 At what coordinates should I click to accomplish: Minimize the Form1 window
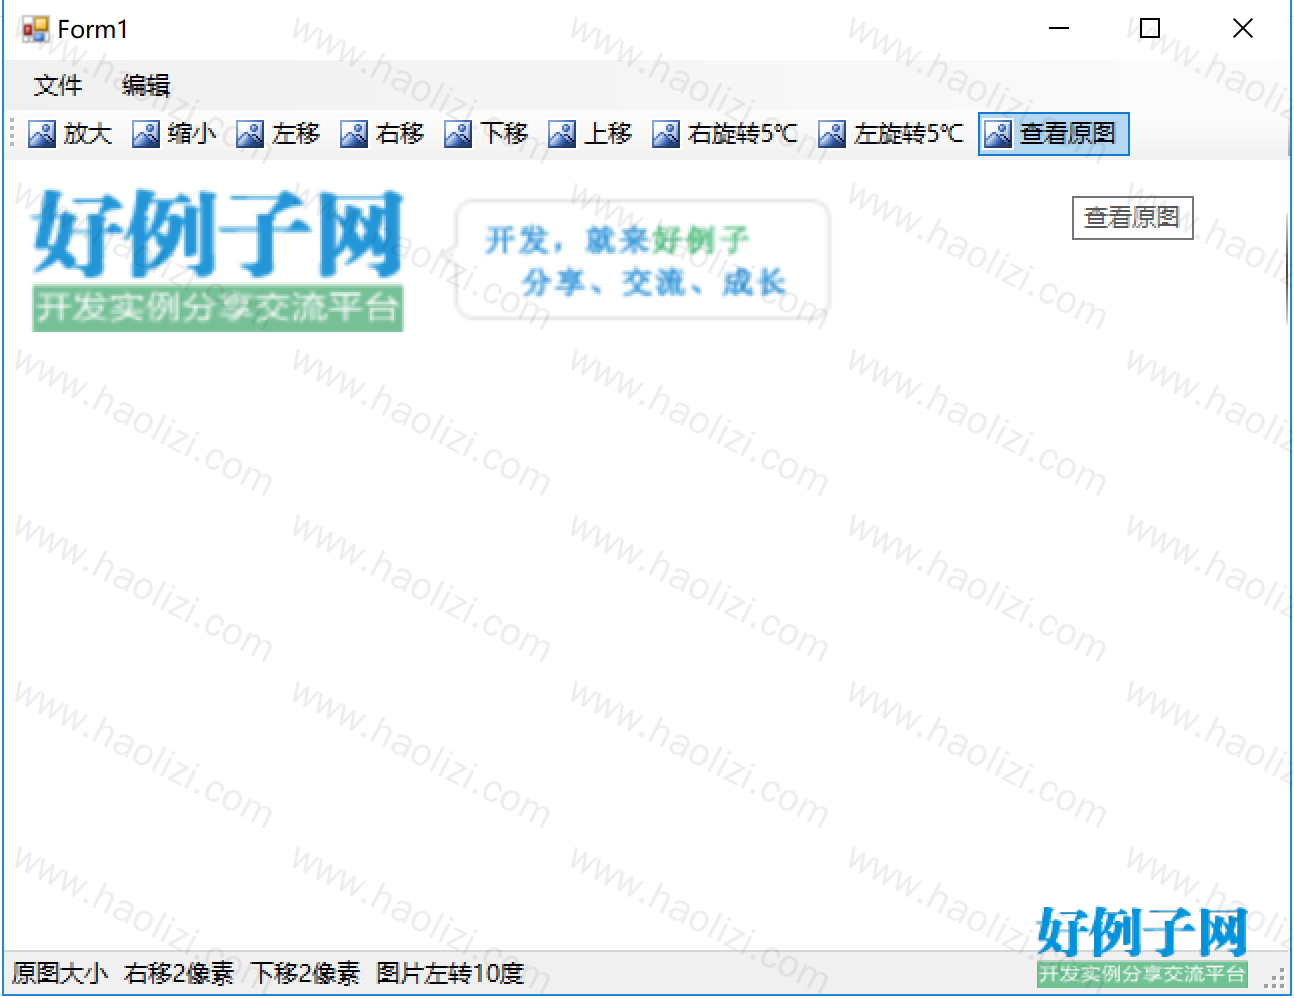[x=1059, y=29]
